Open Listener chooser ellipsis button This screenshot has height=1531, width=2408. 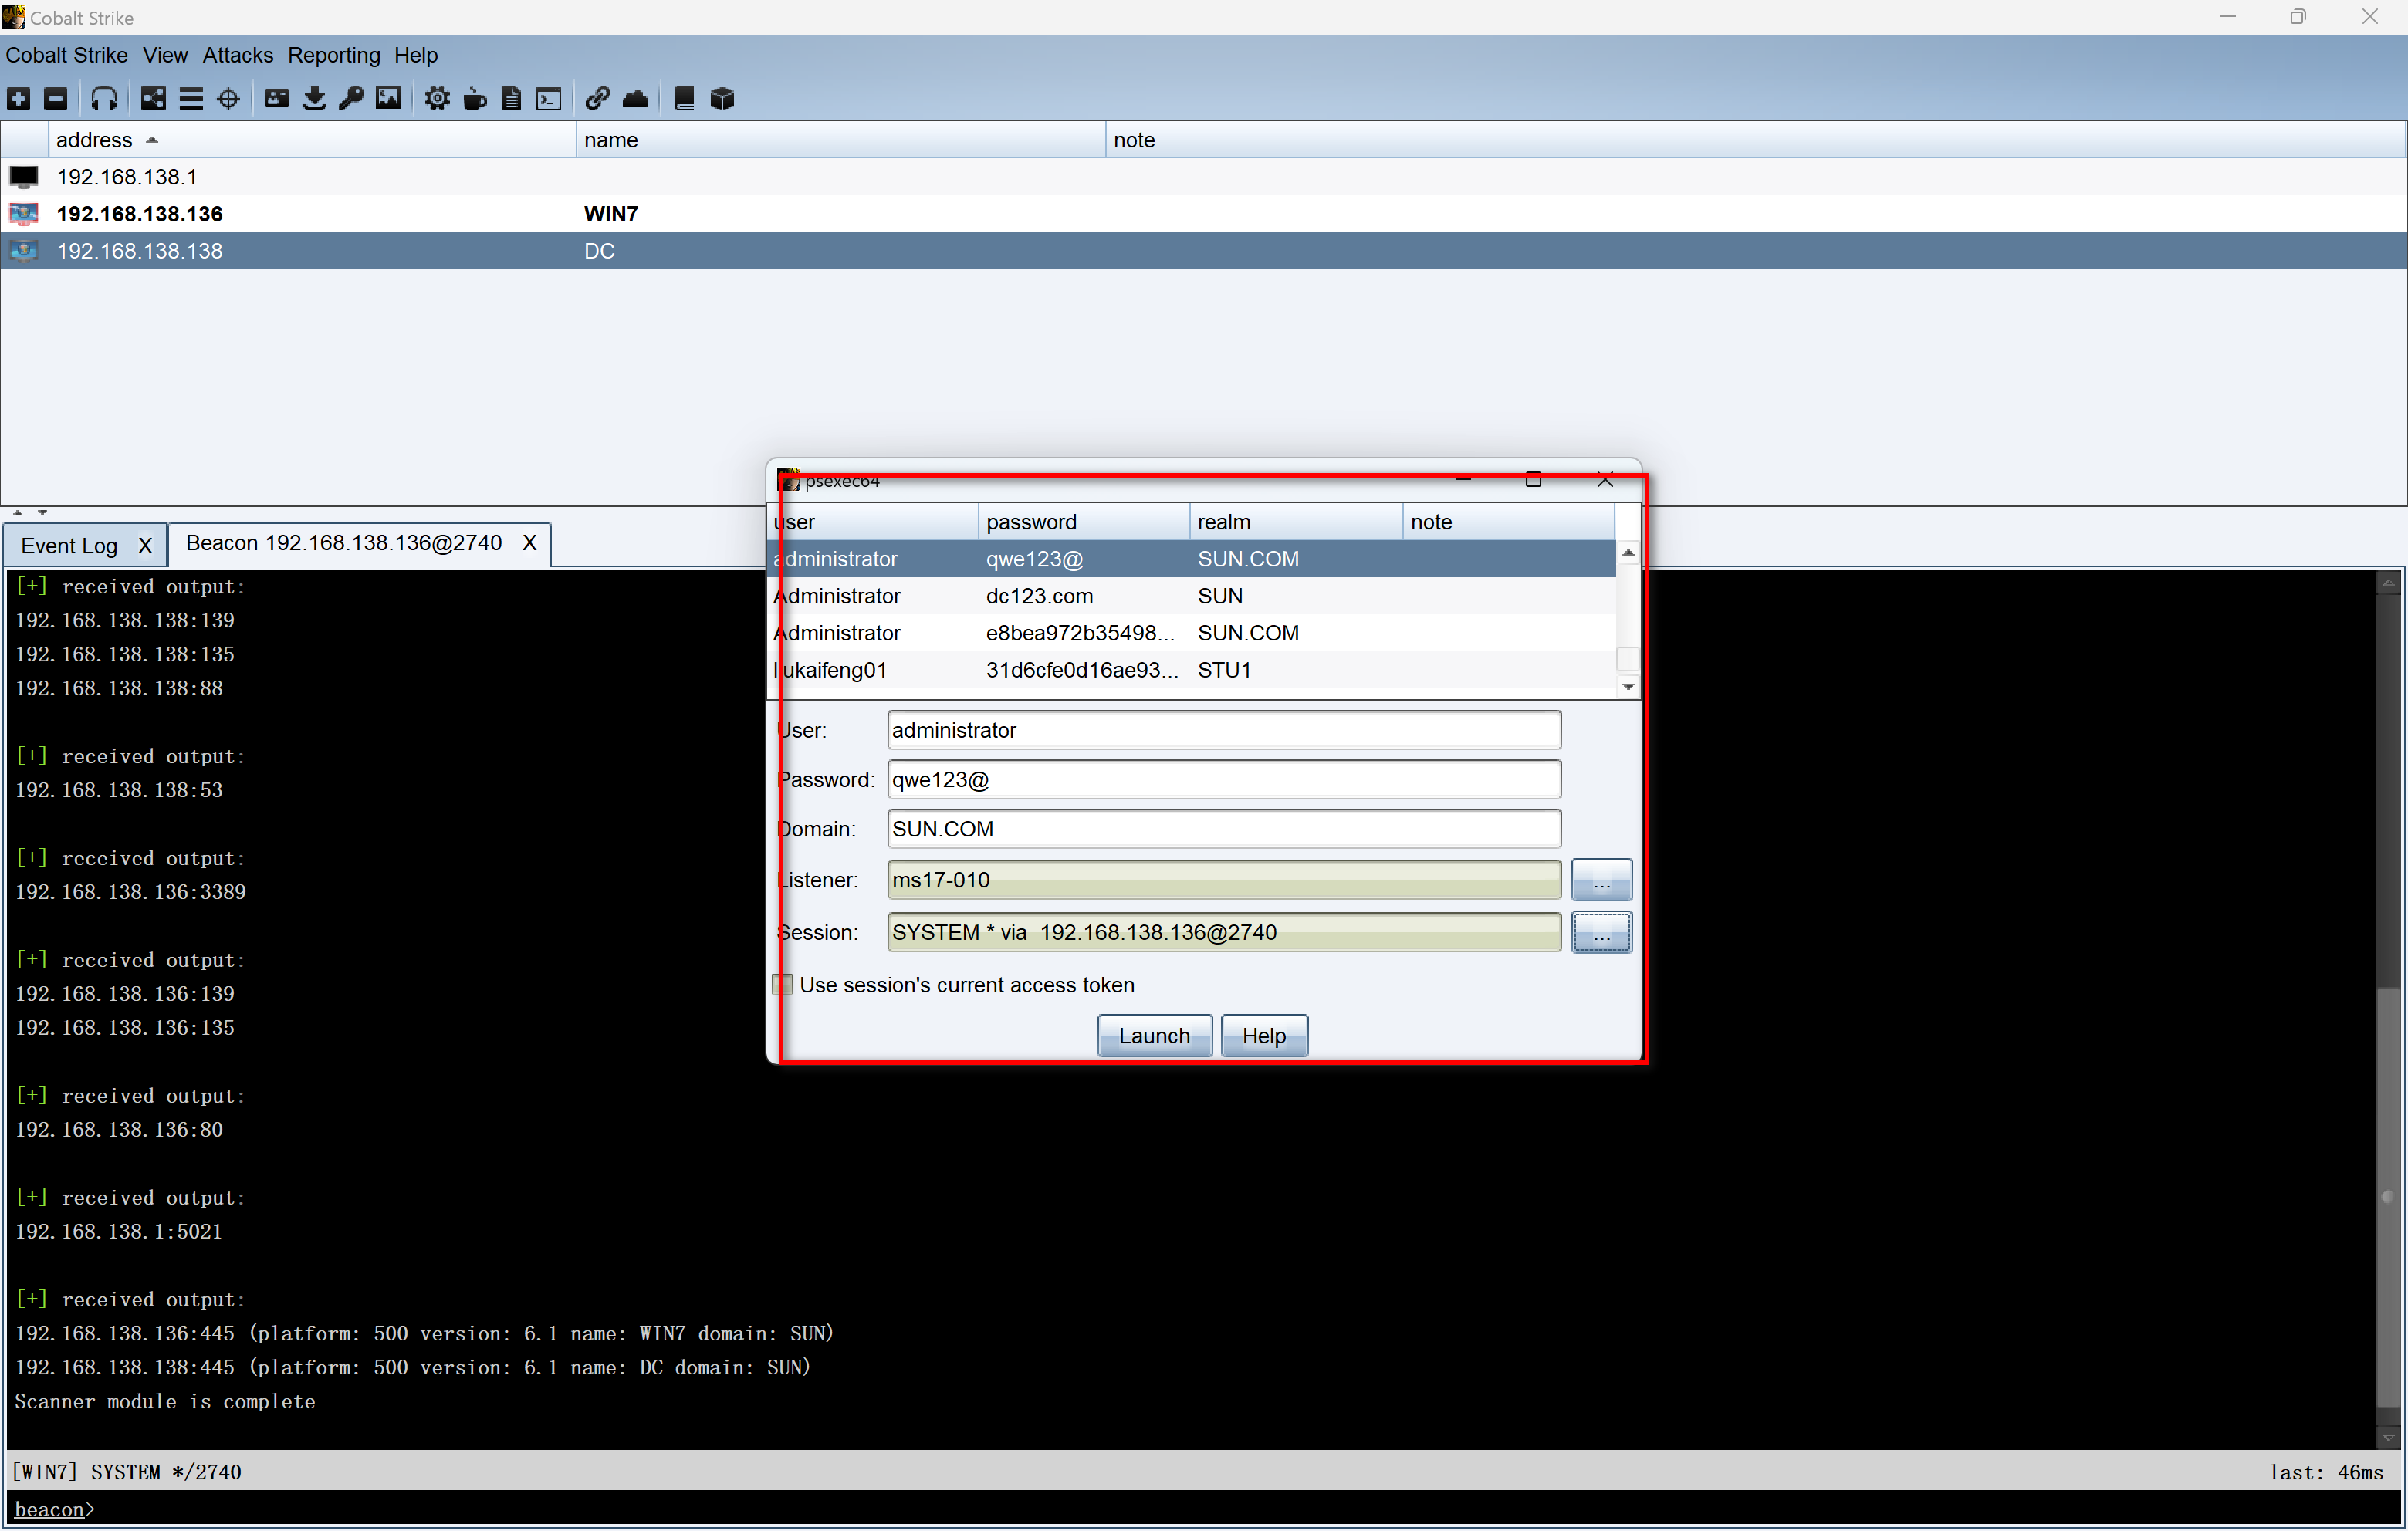[x=1601, y=880]
